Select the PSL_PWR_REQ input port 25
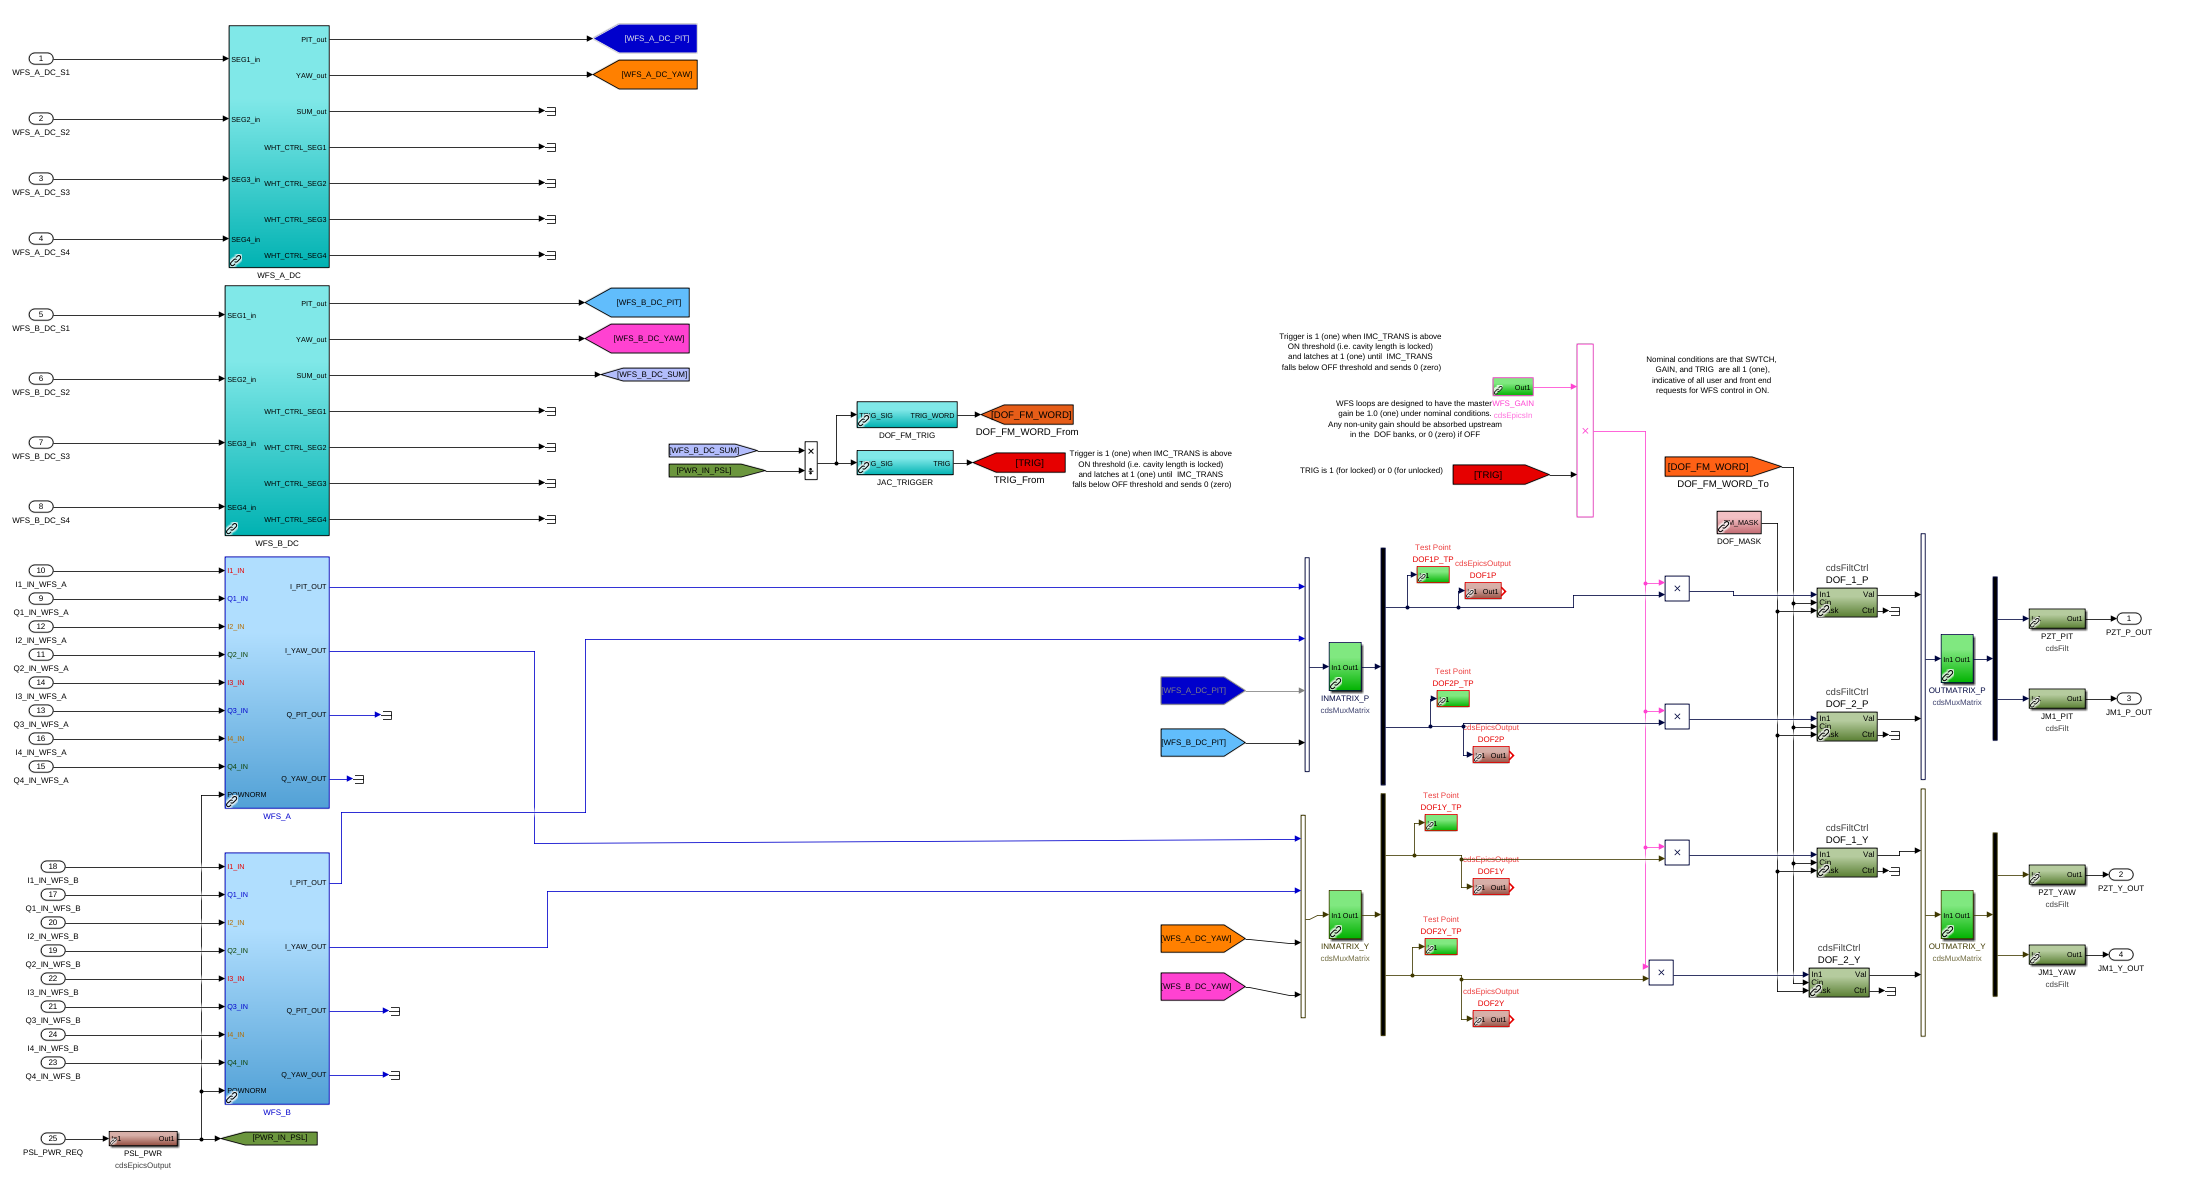This screenshot has width=2195, height=1177. [53, 1138]
